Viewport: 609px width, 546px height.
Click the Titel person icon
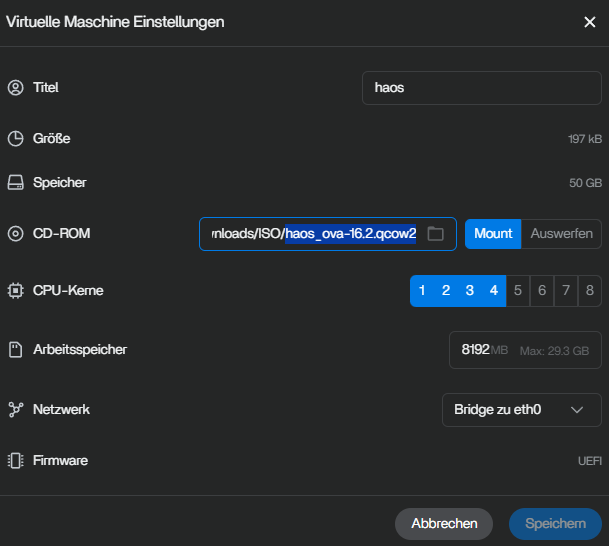coord(15,88)
